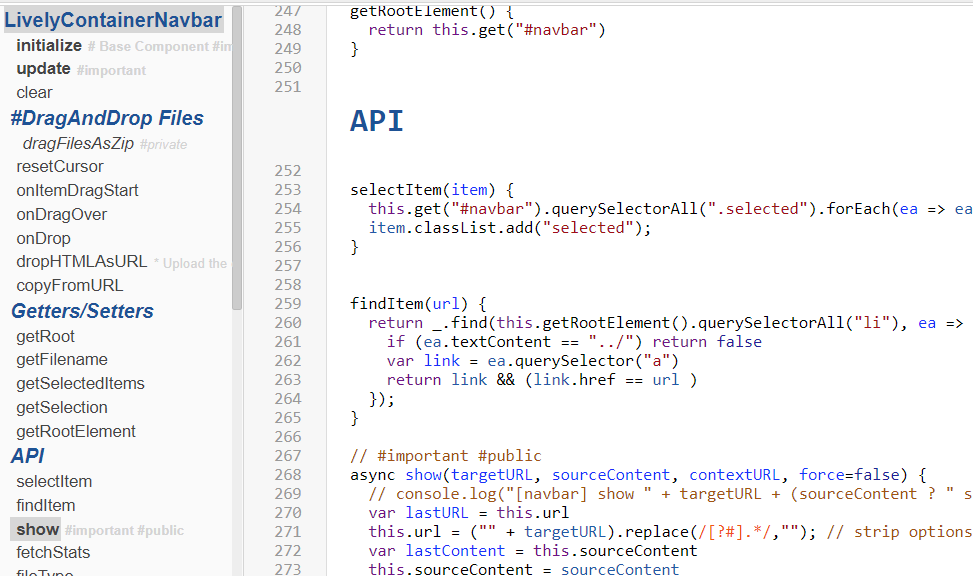Navigate to getRootElement outline entry
The image size is (973, 576).
[x=76, y=431]
